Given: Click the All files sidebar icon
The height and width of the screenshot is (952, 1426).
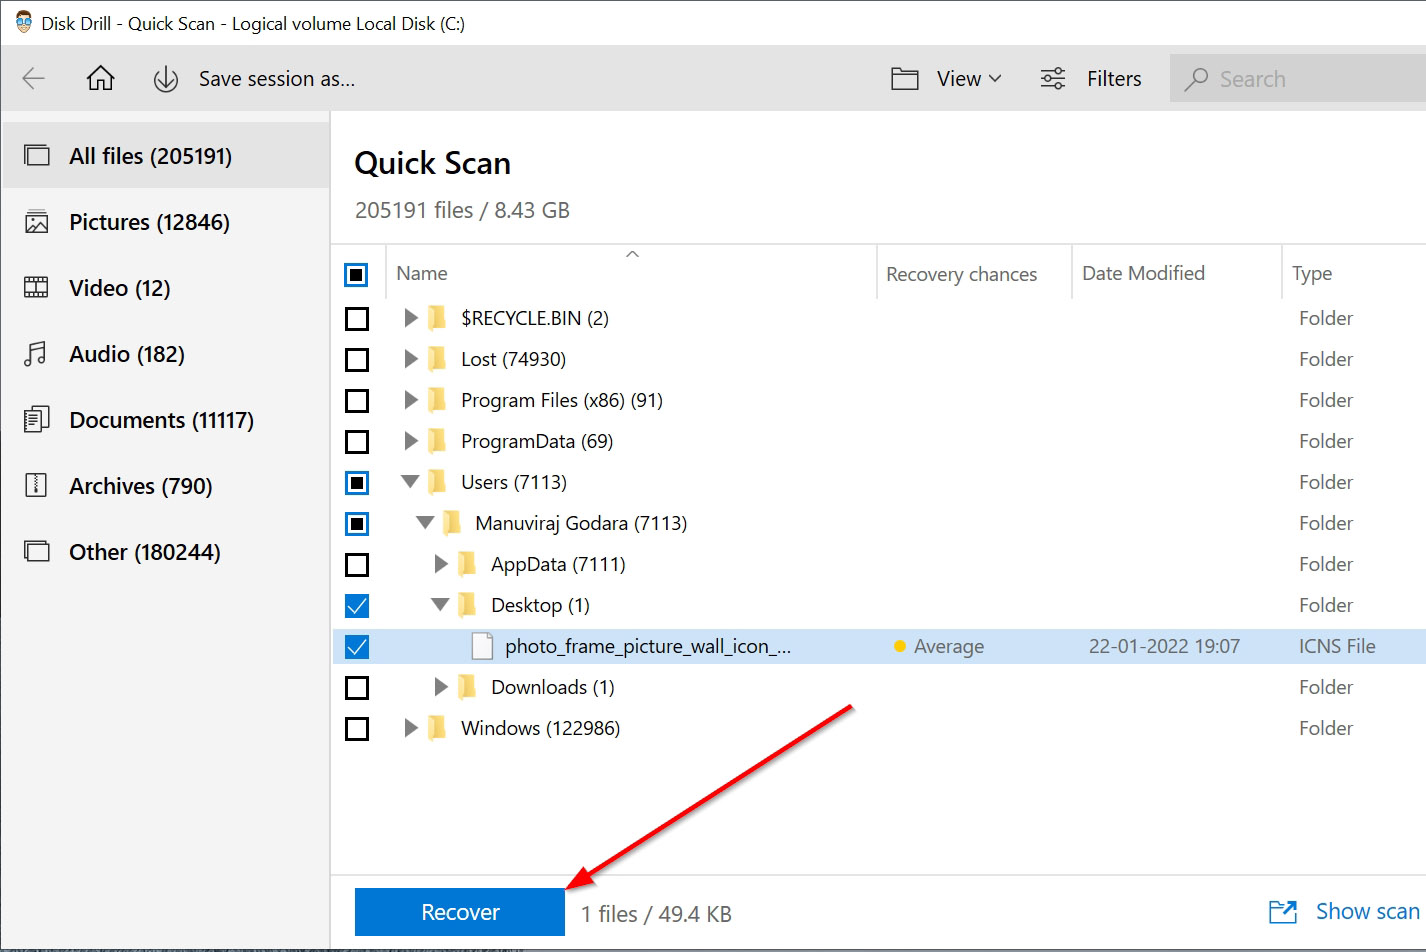Looking at the screenshot, I should pyautogui.click(x=37, y=156).
